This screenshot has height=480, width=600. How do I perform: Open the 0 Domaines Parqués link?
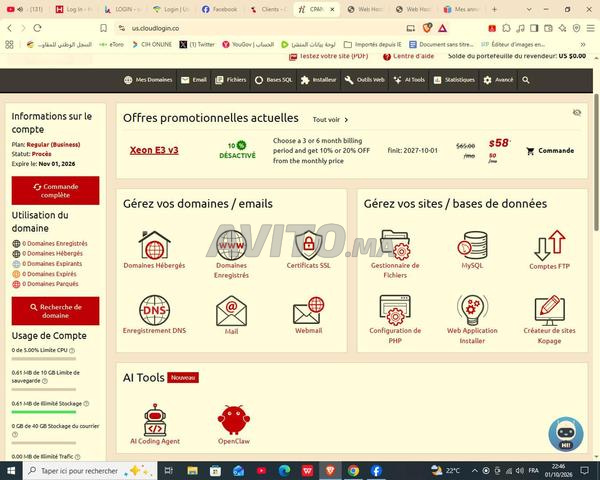tap(50, 284)
